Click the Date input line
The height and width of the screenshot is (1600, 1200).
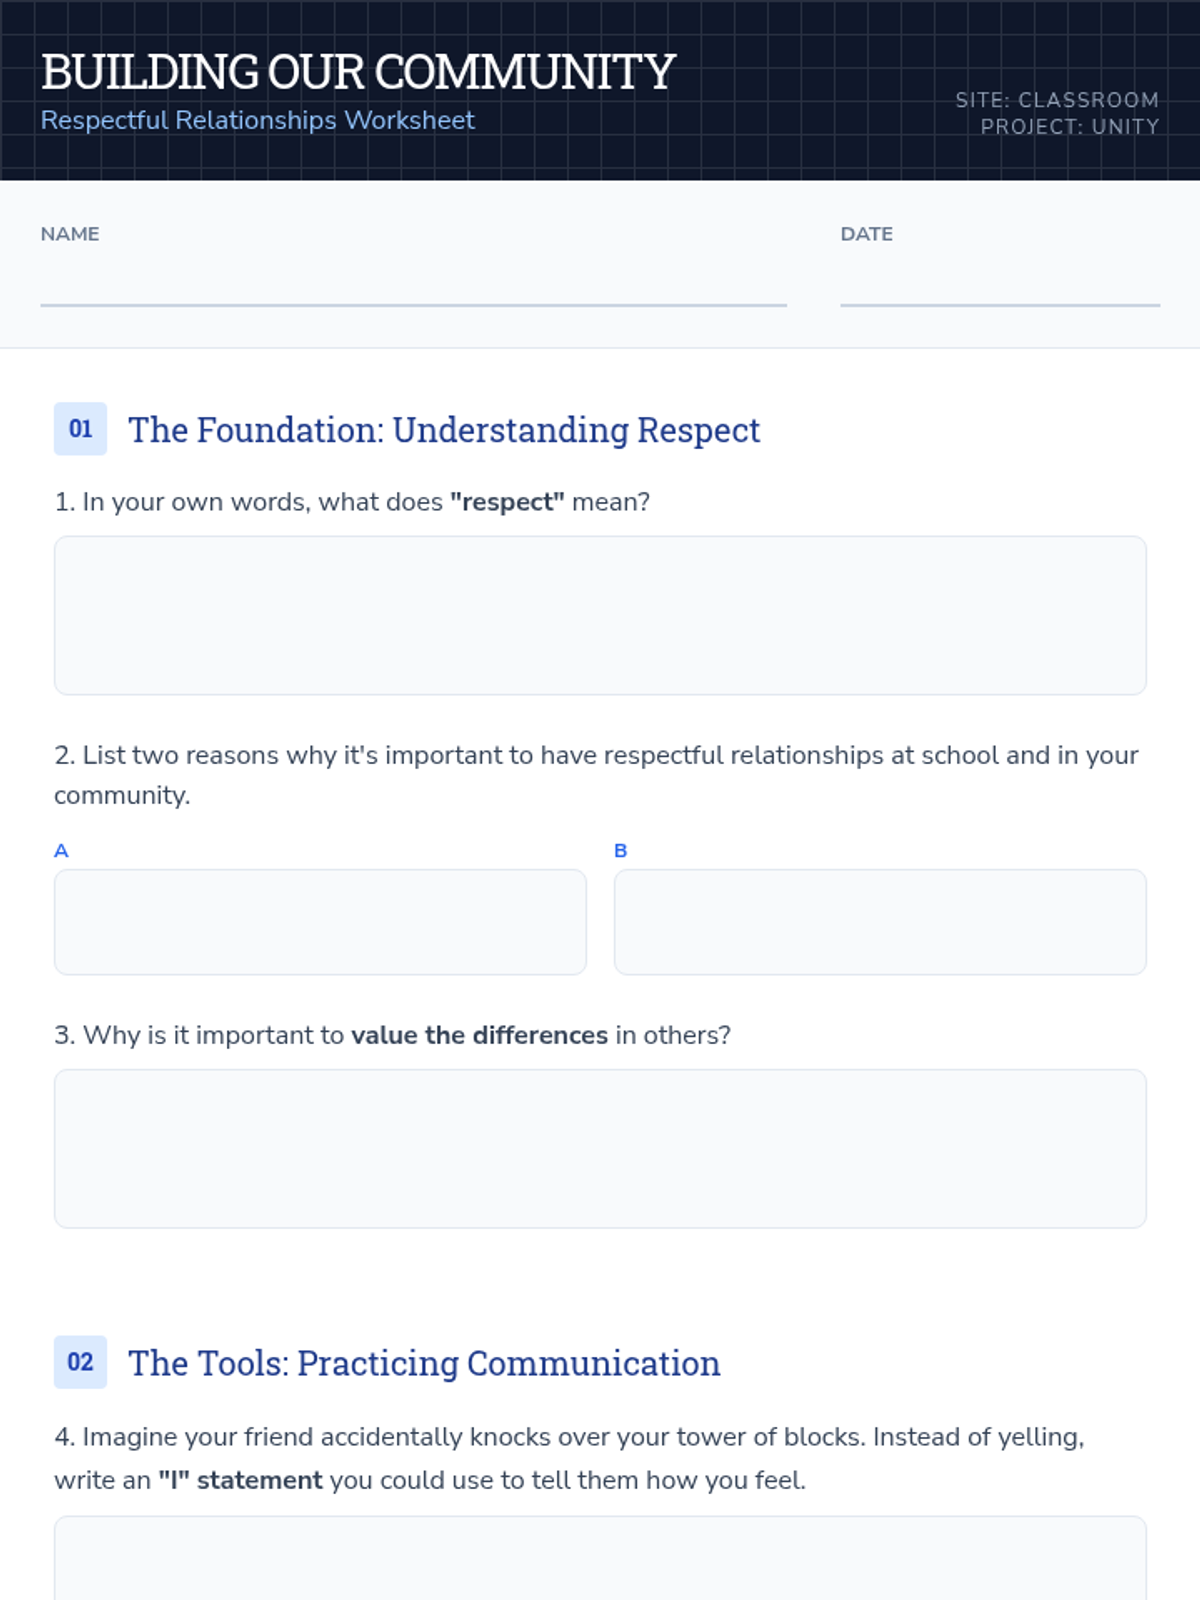1000,283
